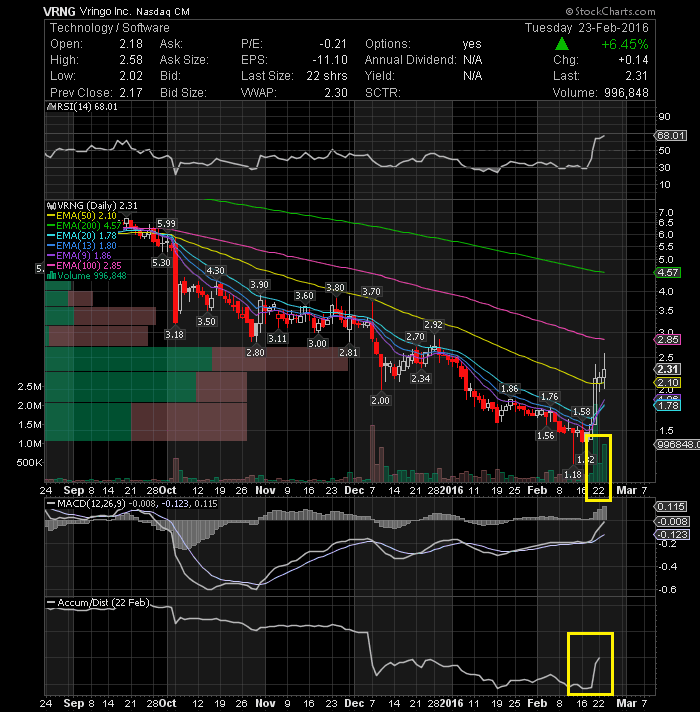This screenshot has width=700, height=712.
Task: Click the 2.00 price low label
Action: pos(380,400)
